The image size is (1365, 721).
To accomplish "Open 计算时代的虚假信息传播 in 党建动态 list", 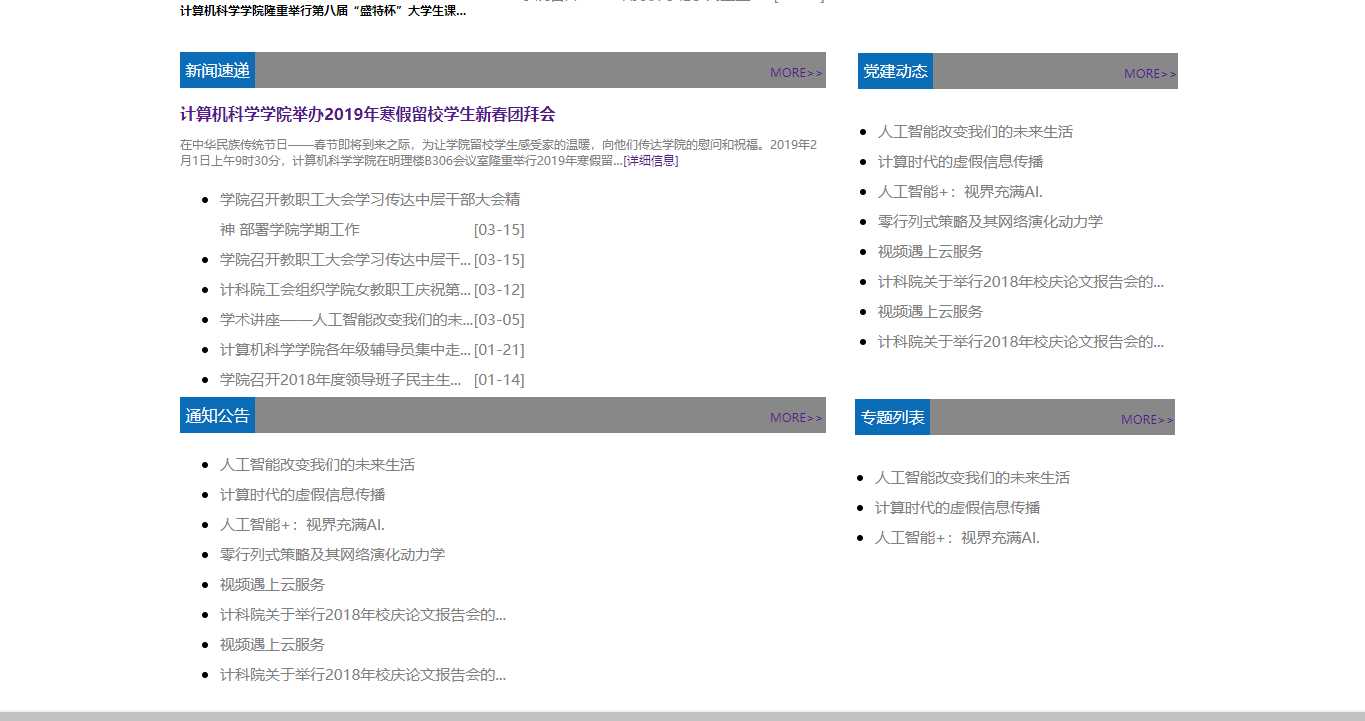I will [x=960, y=162].
